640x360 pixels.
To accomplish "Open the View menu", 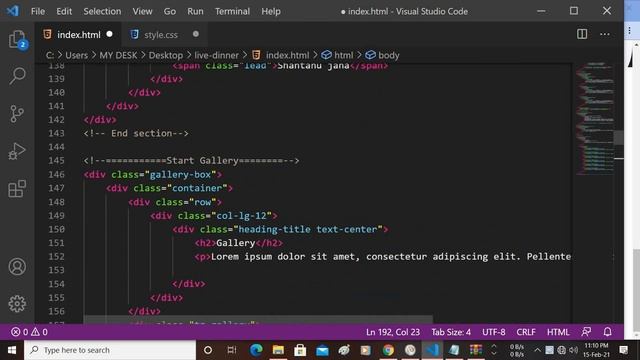I will point(142,11).
